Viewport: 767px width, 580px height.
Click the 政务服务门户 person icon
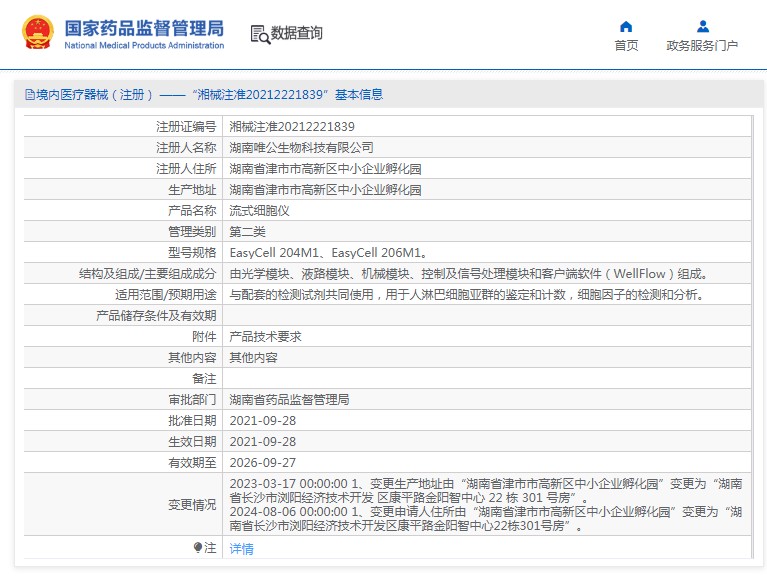click(x=703, y=26)
